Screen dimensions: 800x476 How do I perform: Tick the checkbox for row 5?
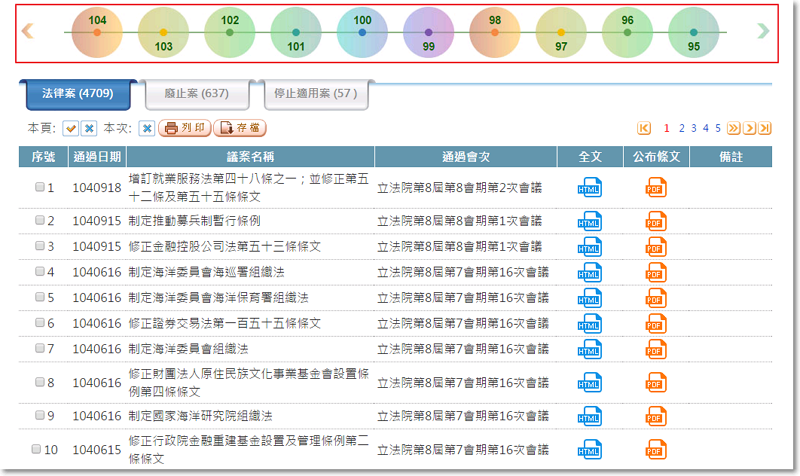pos(39,298)
